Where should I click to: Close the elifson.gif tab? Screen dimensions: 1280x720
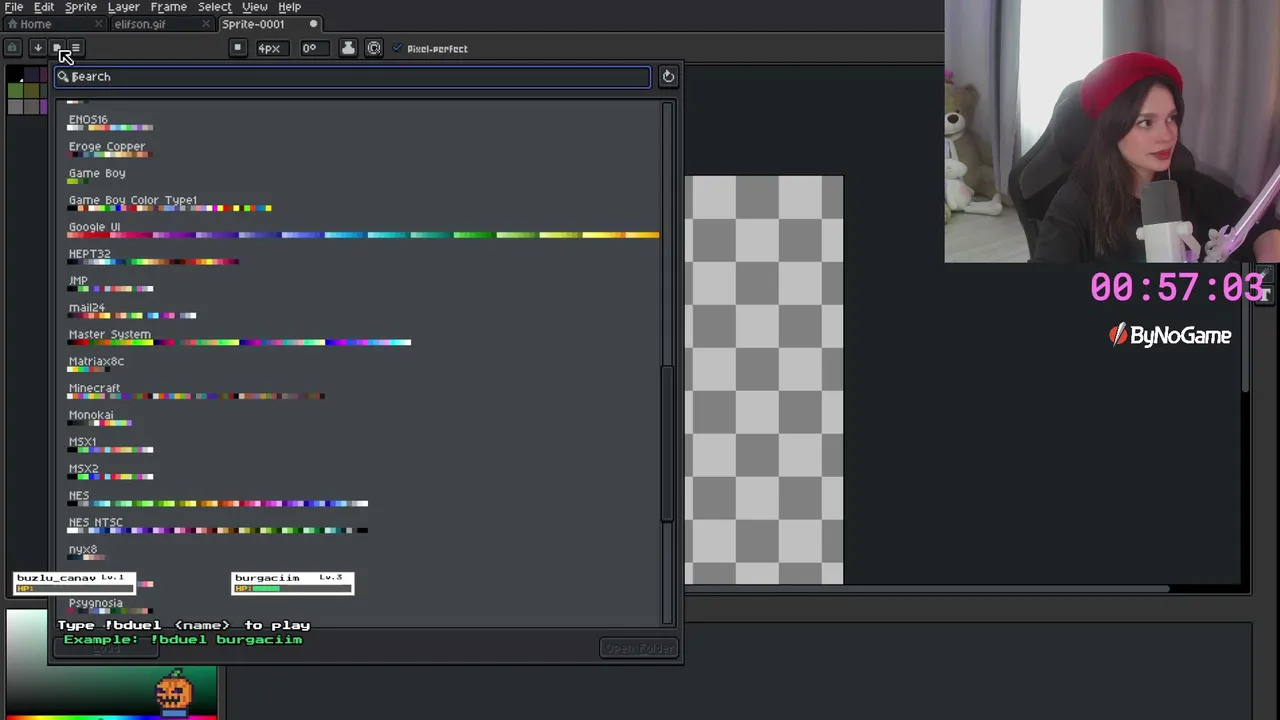pyautogui.click(x=207, y=24)
